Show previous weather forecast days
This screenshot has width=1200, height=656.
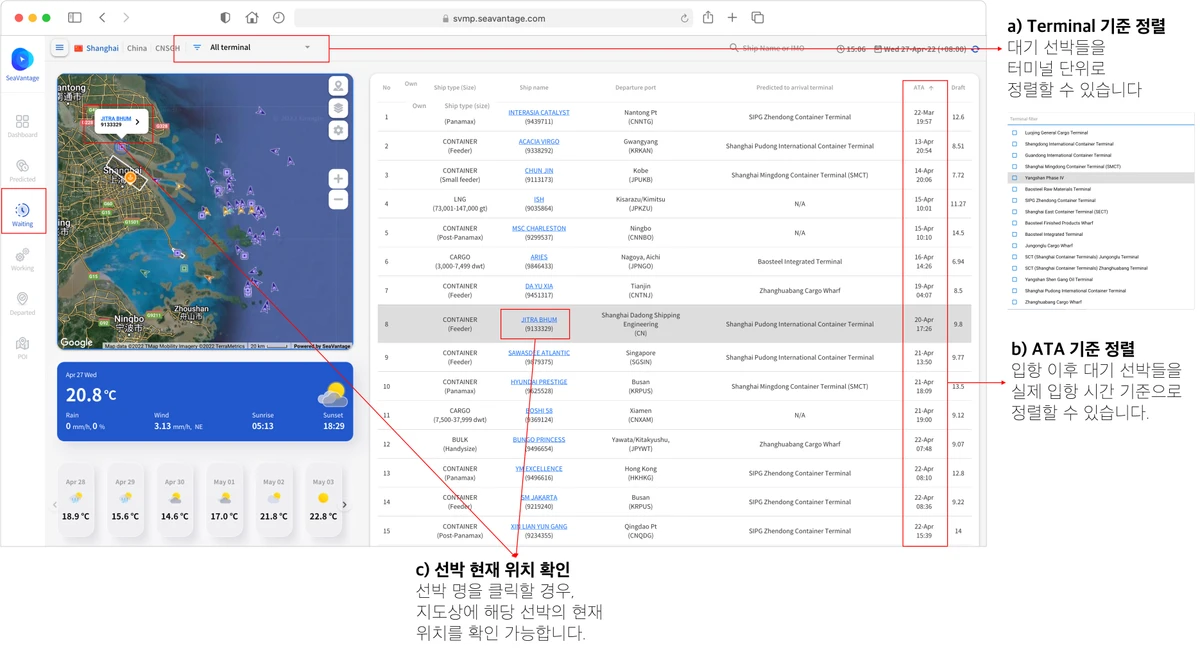(x=54, y=505)
